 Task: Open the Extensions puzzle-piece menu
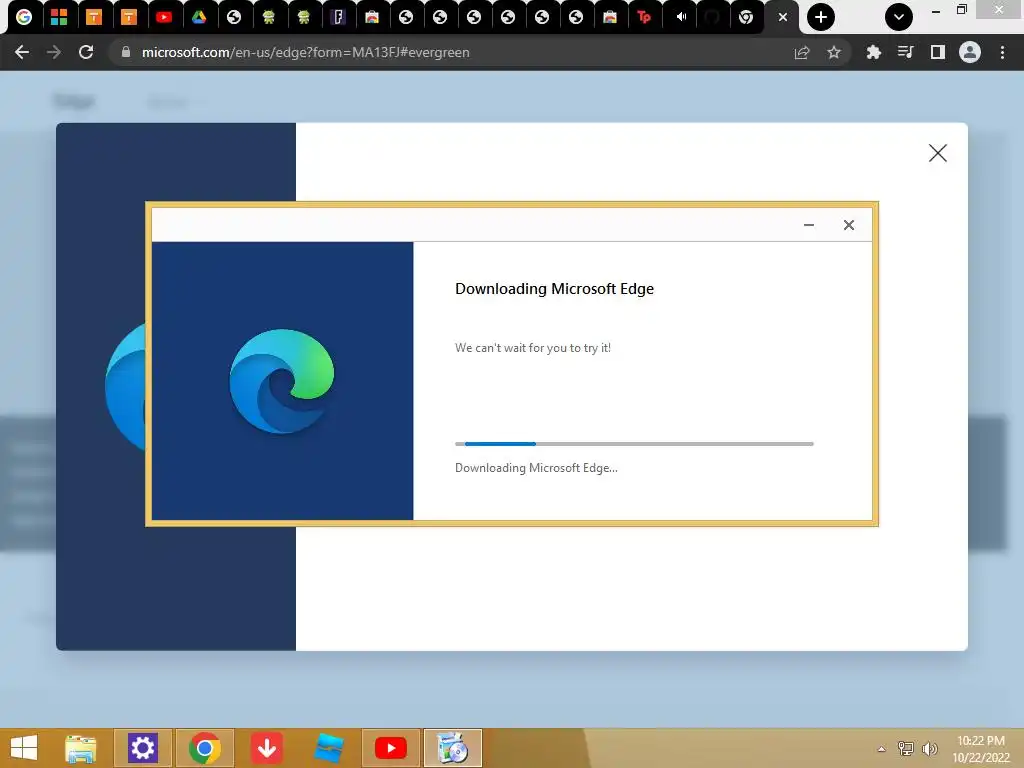tap(873, 52)
